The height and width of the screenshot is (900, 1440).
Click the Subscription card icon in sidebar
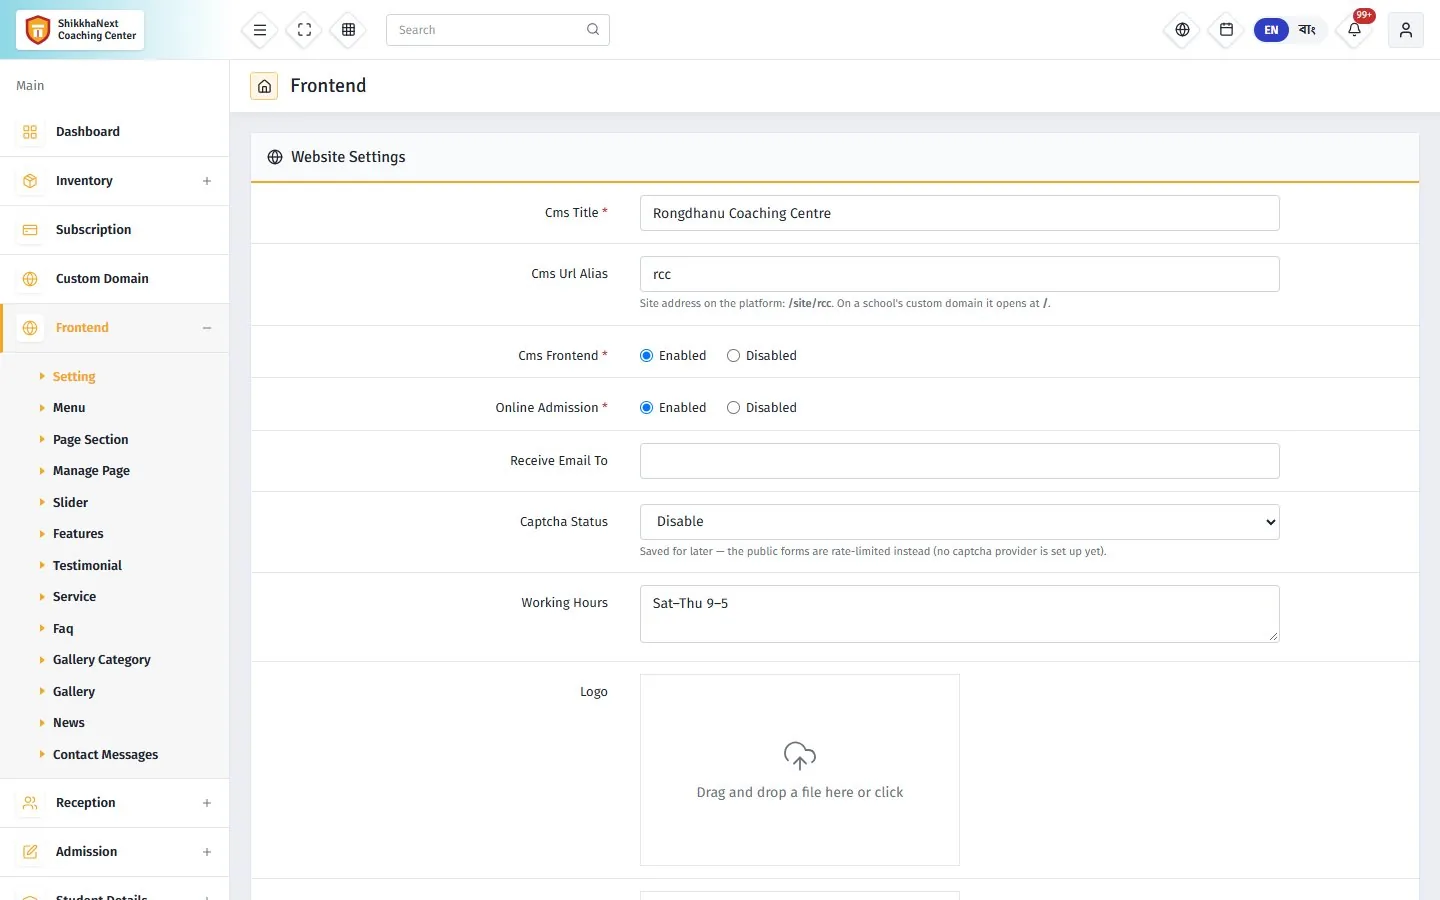30,230
